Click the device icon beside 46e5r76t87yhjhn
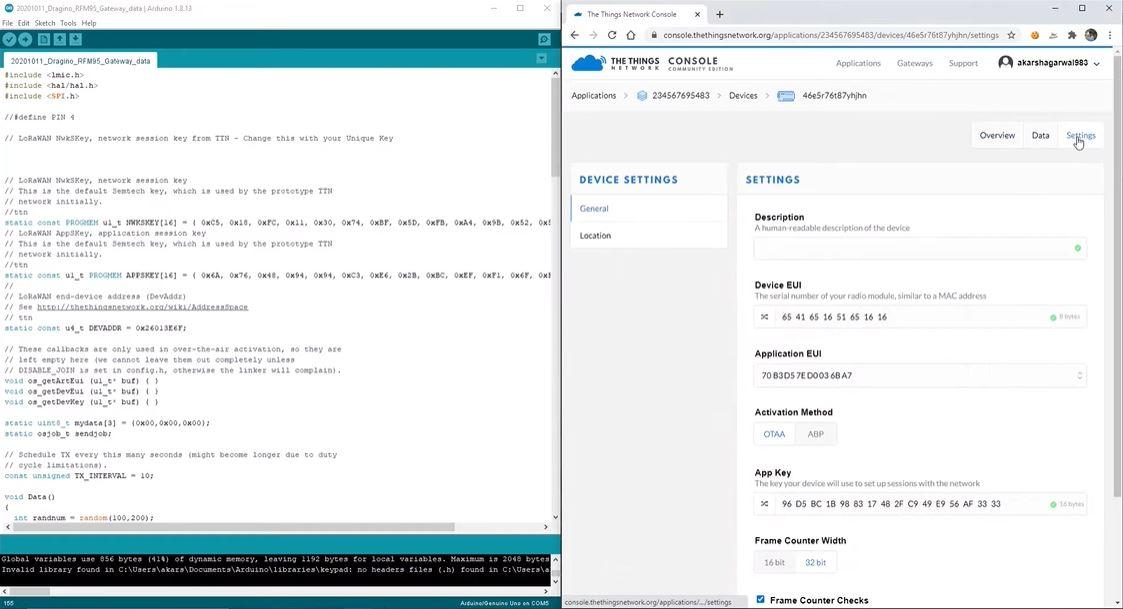 coord(786,96)
